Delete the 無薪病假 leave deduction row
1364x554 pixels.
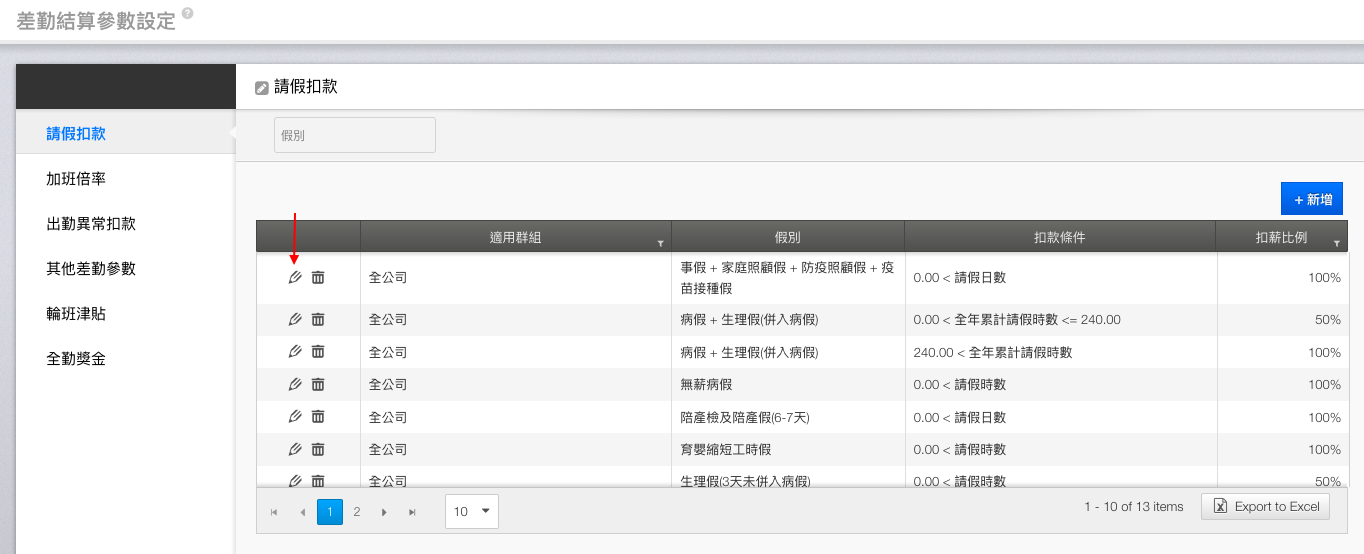(318, 384)
